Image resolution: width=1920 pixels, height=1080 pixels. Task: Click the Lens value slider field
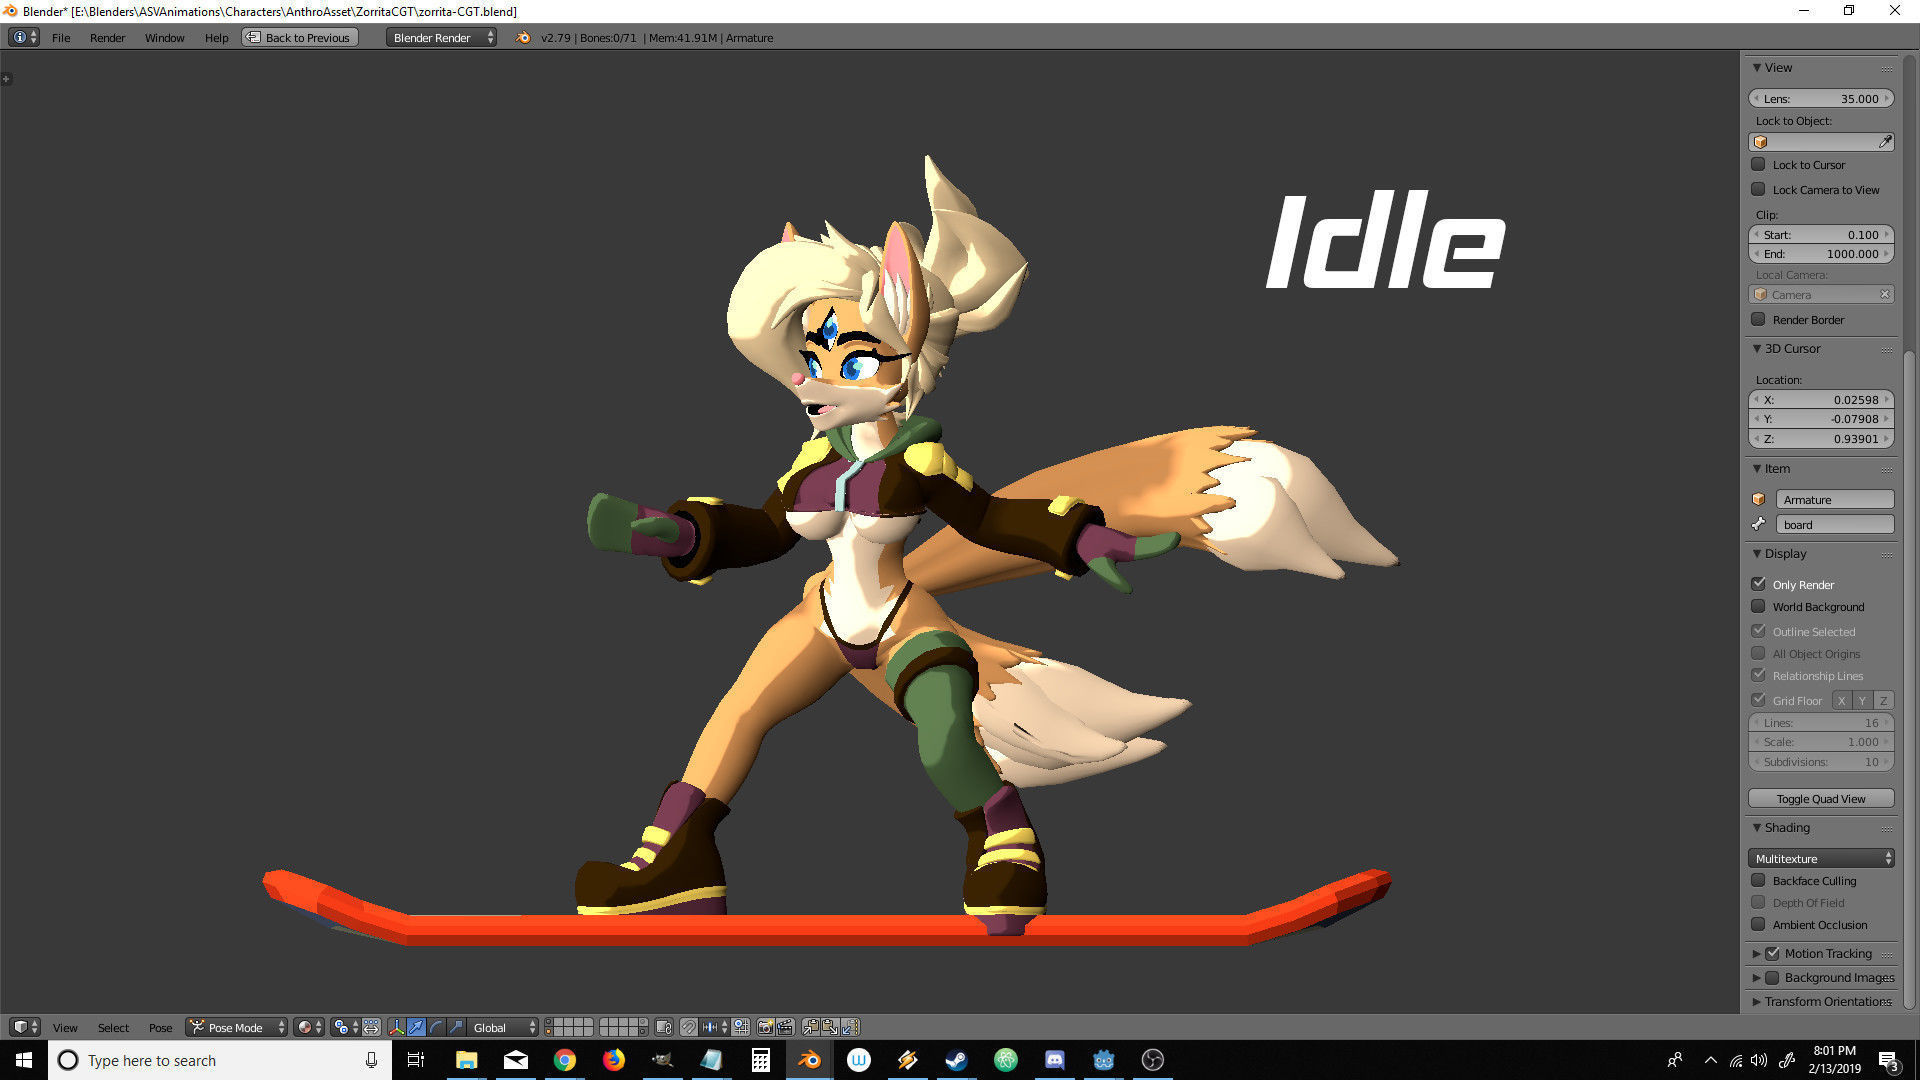click(1821, 98)
